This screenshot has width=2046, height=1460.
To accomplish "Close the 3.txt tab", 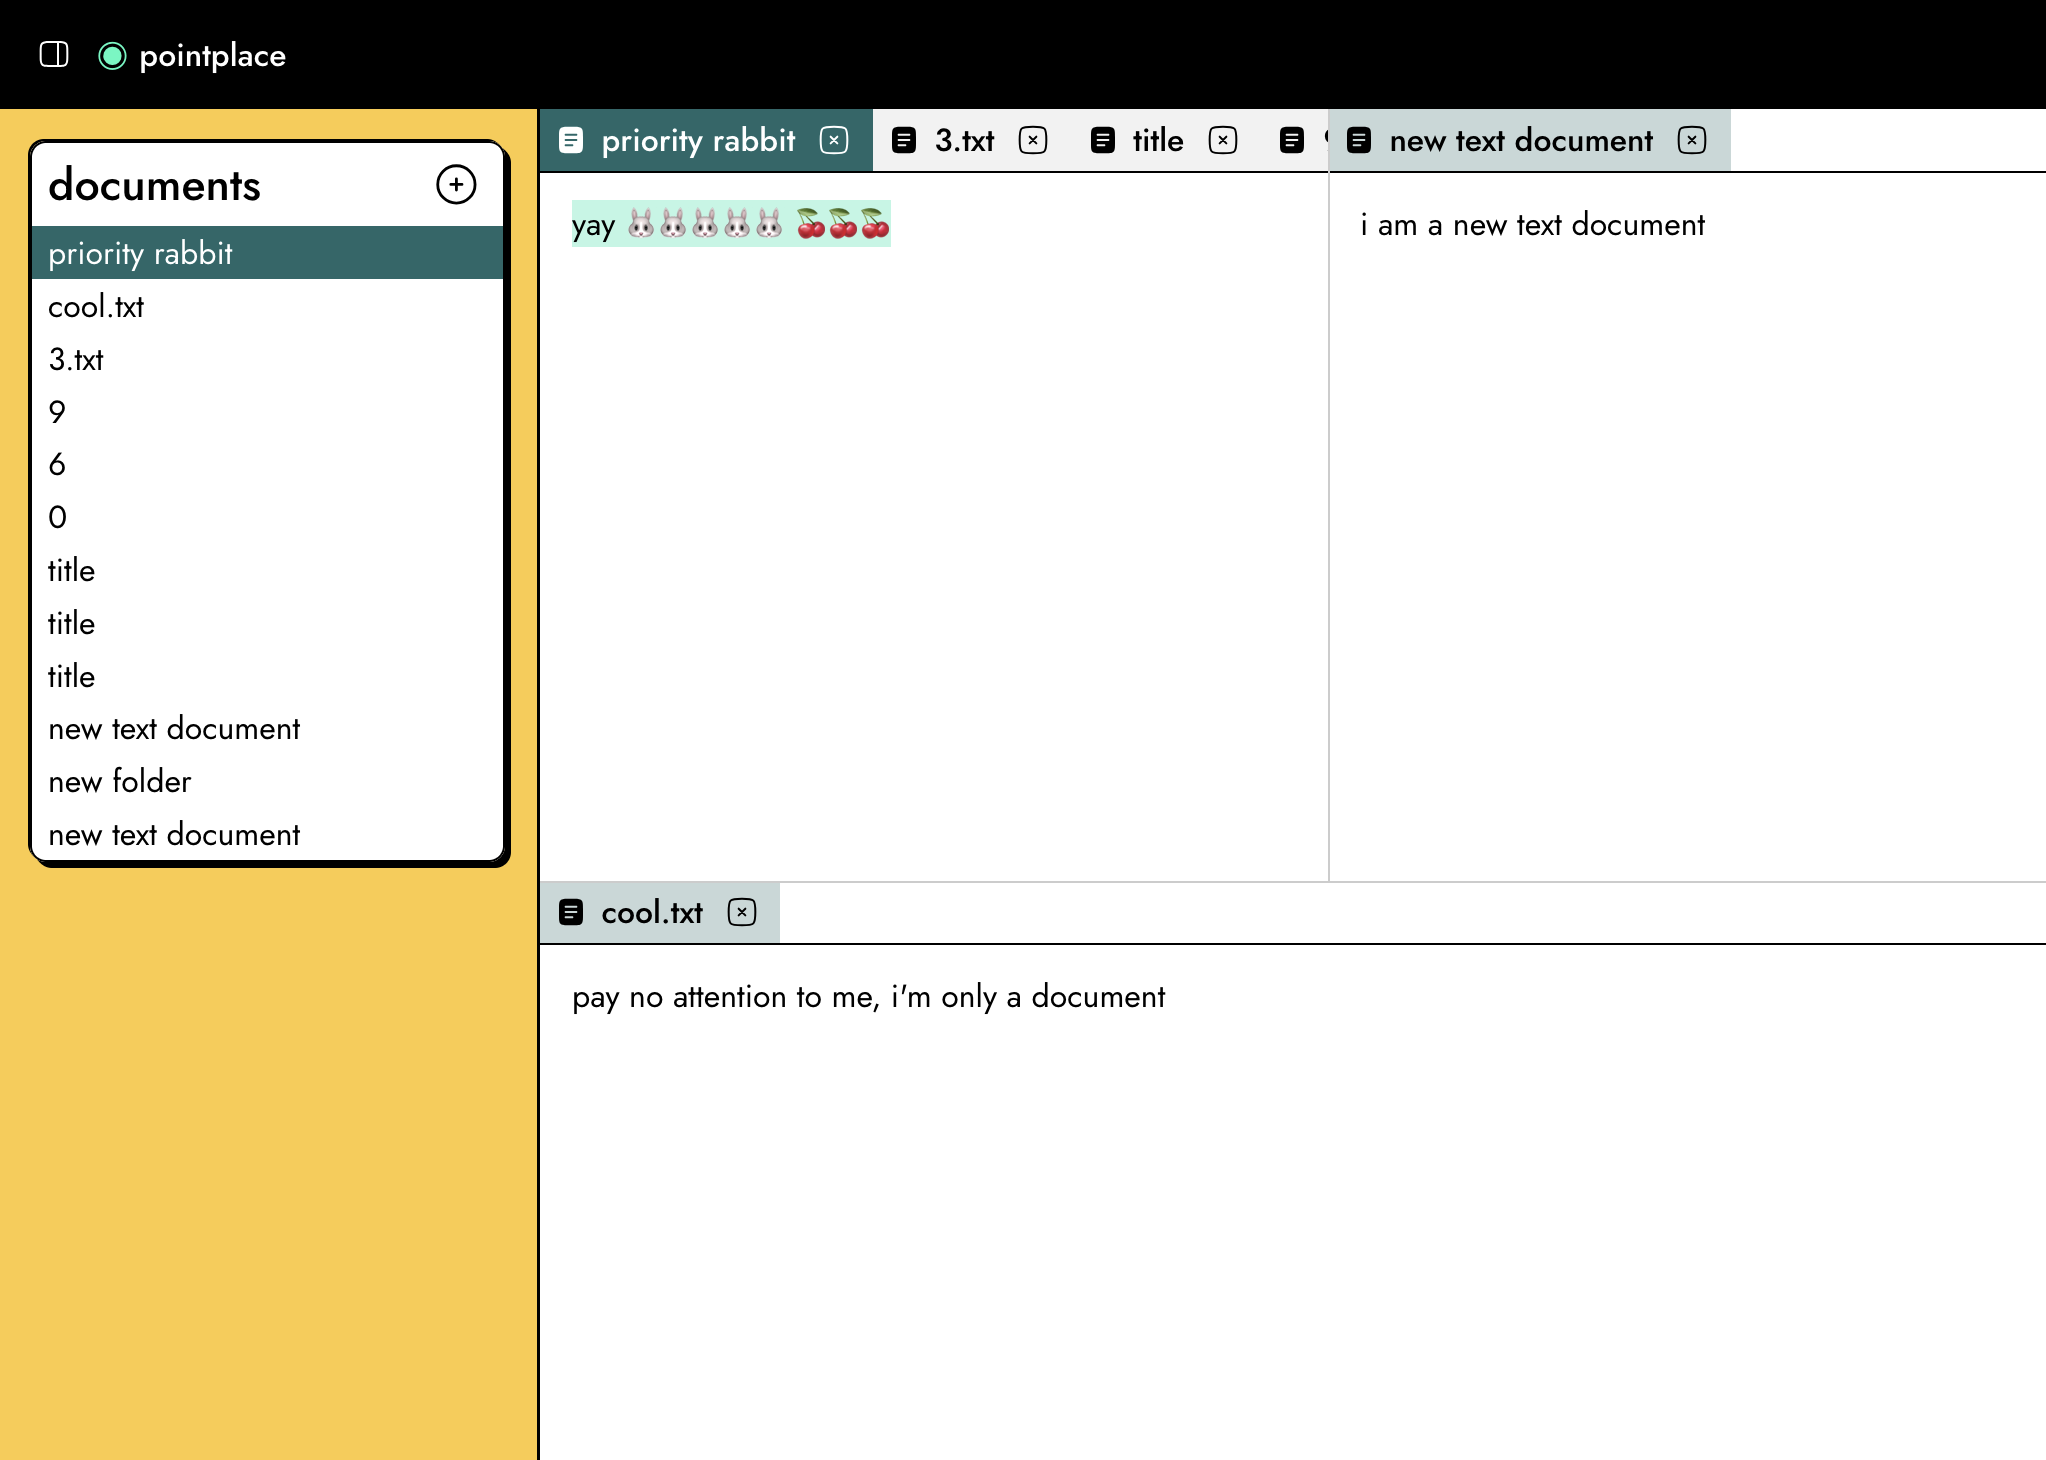I will coord(1033,140).
